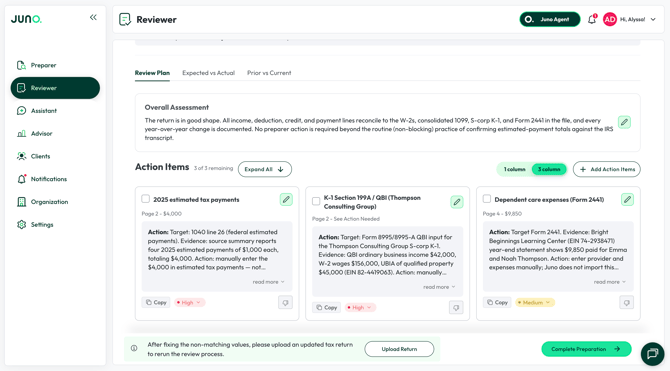
Task: Expand read more on Dependent care card
Action: point(610,282)
